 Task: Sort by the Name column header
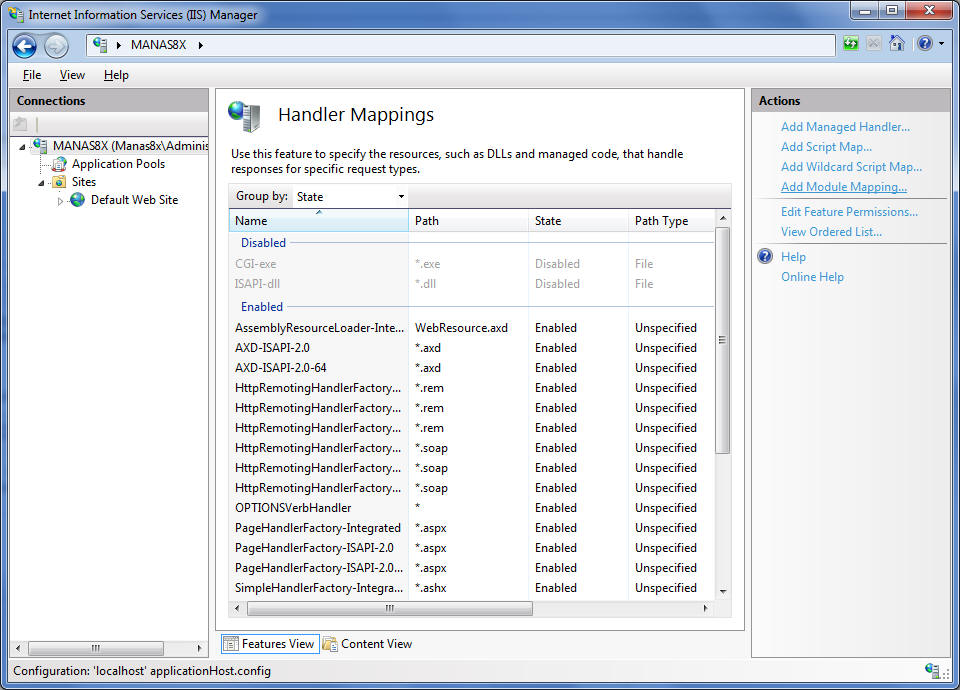pos(319,220)
